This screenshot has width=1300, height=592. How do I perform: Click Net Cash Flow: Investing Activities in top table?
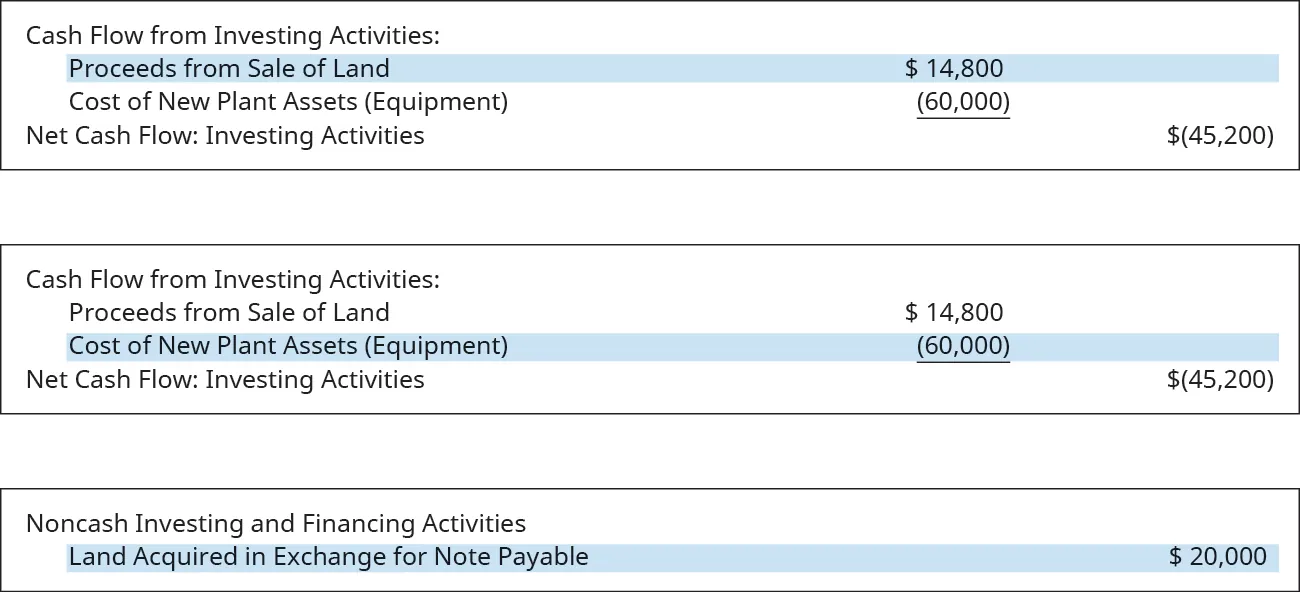coord(225,135)
